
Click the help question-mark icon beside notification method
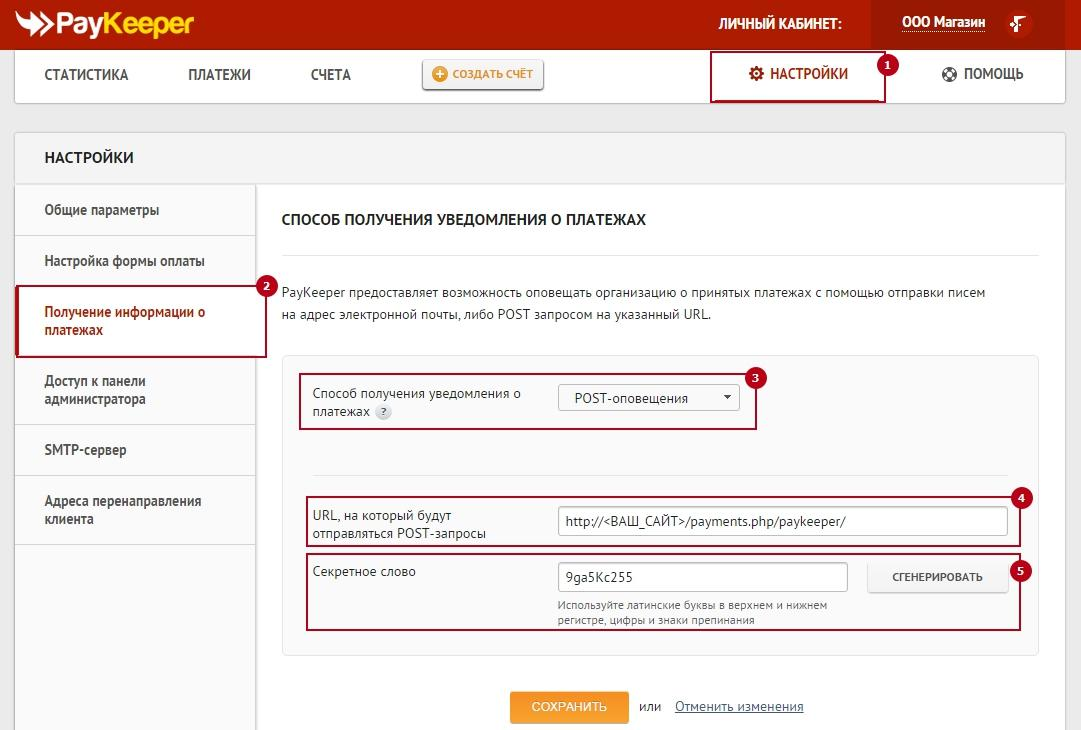point(383,412)
